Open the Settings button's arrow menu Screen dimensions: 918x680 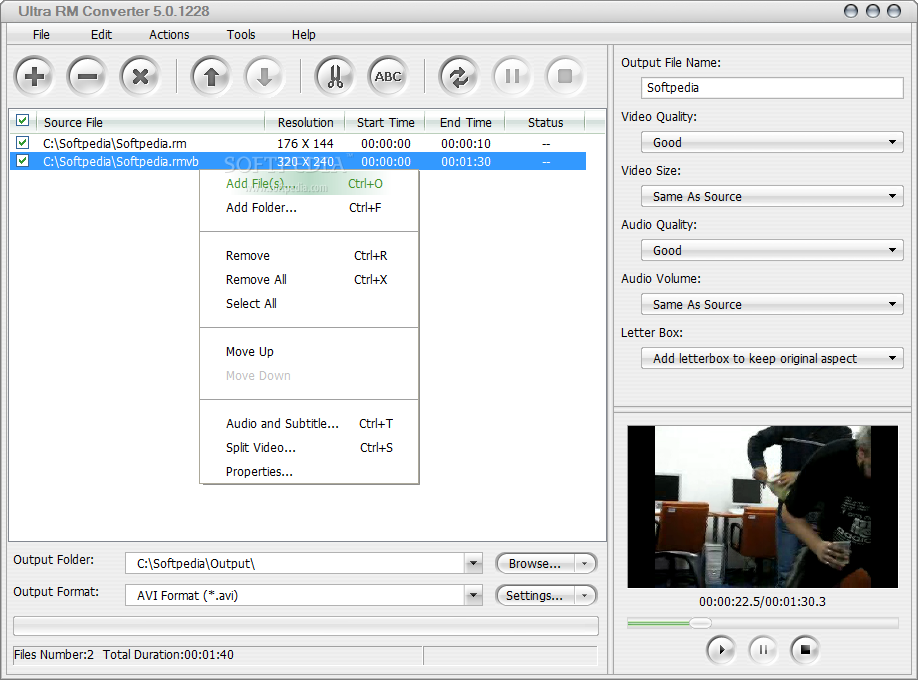tap(584, 596)
